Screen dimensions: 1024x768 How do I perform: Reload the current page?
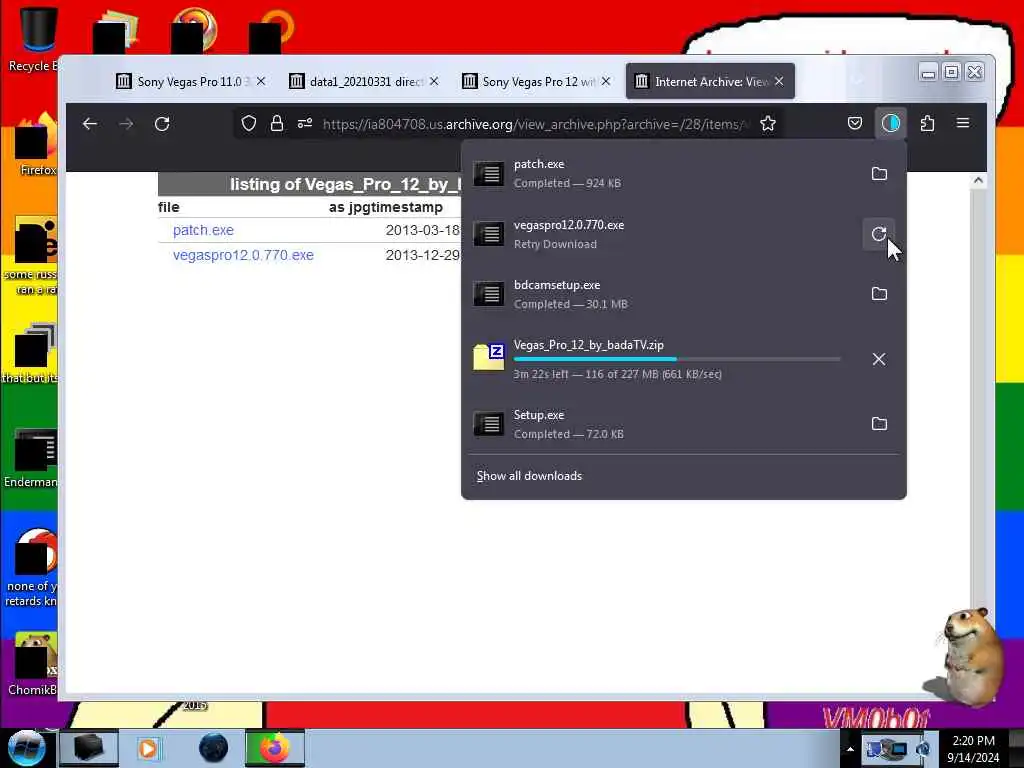tap(162, 123)
